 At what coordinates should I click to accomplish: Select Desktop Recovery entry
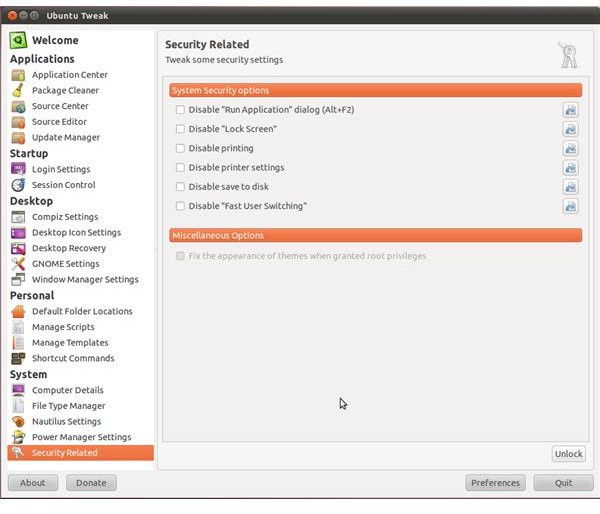tap(69, 248)
